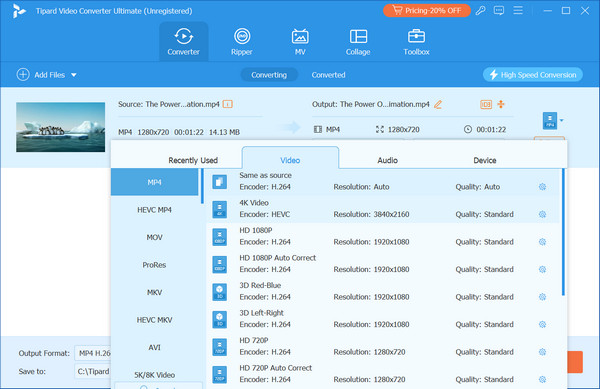Choose MKV in format list
The width and height of the screenshot is (600, 389).
pos(155,292)
